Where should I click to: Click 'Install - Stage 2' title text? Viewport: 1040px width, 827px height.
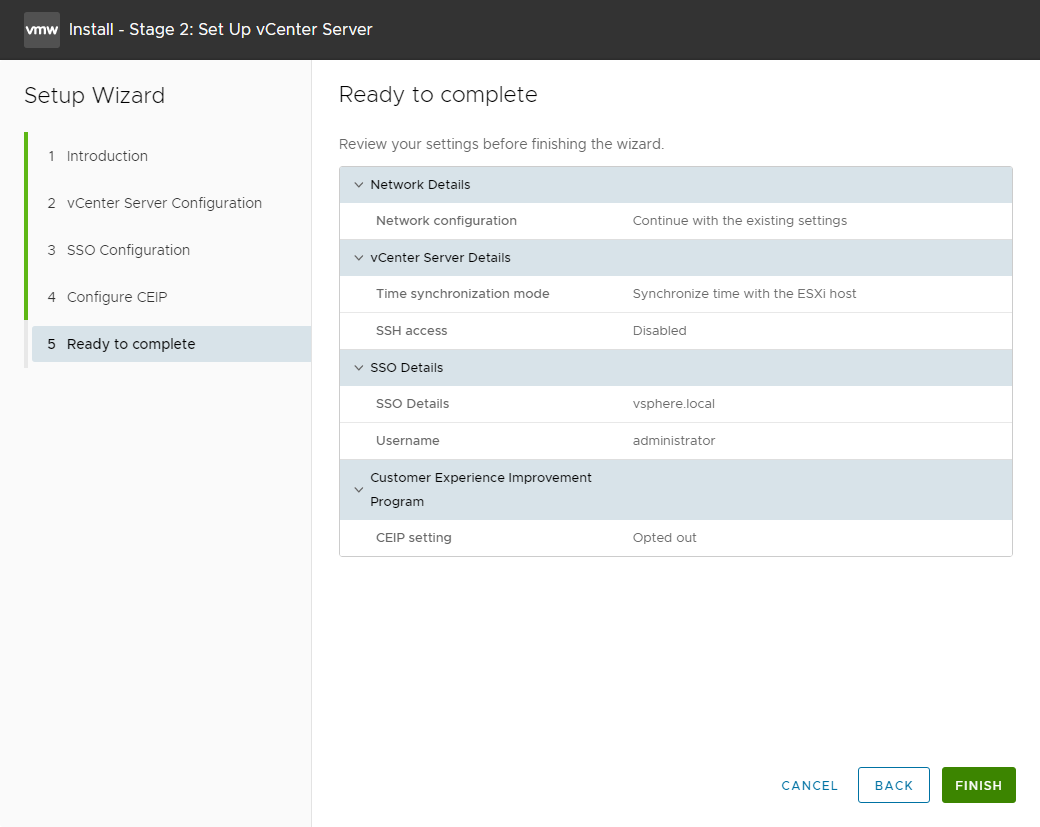(x=220, y=30)
